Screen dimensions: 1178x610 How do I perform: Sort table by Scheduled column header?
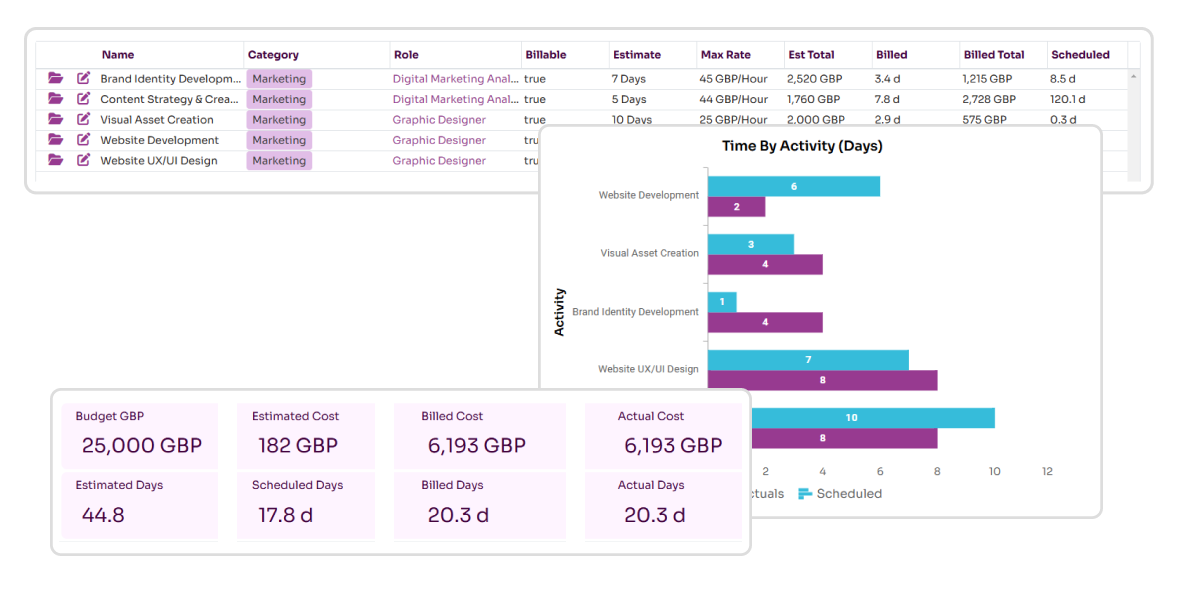point(1080,55)
